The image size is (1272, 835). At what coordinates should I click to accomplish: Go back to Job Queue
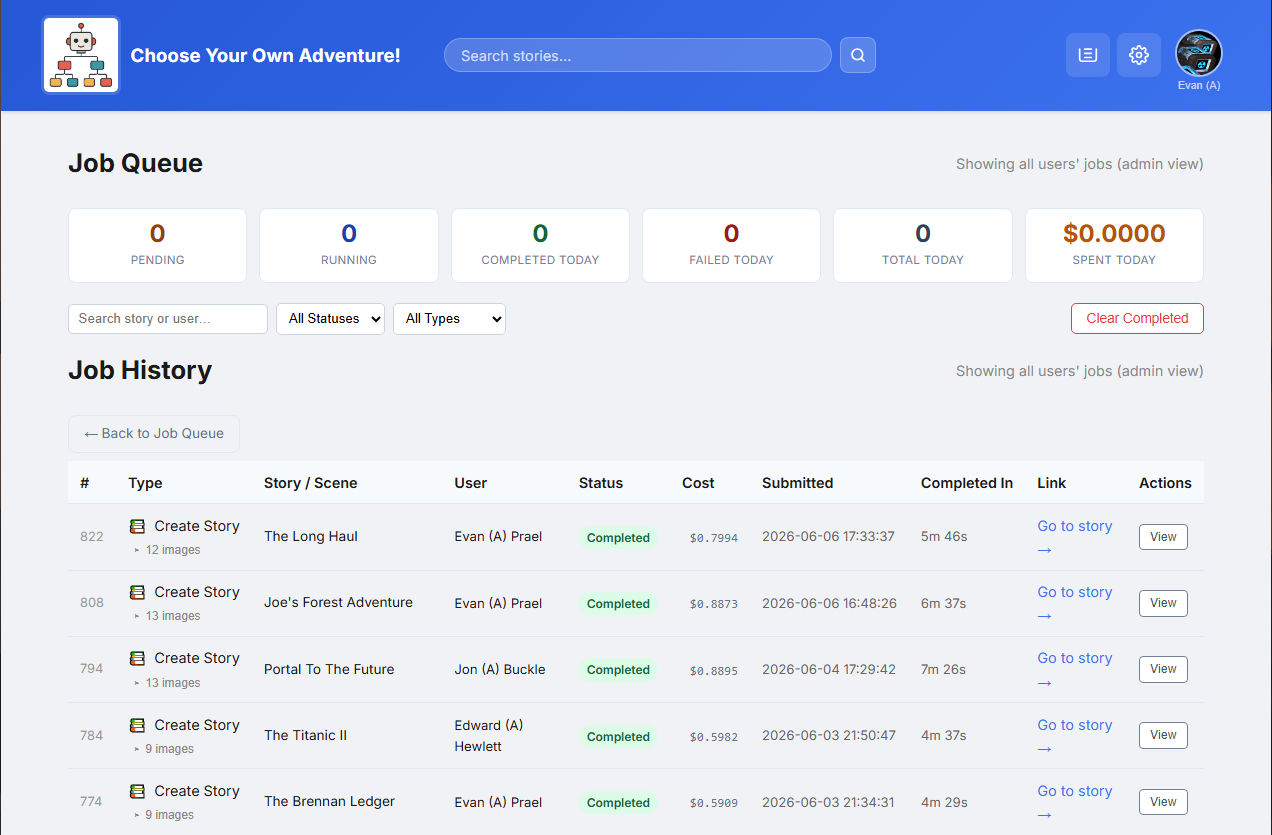(x=154, y=434)
